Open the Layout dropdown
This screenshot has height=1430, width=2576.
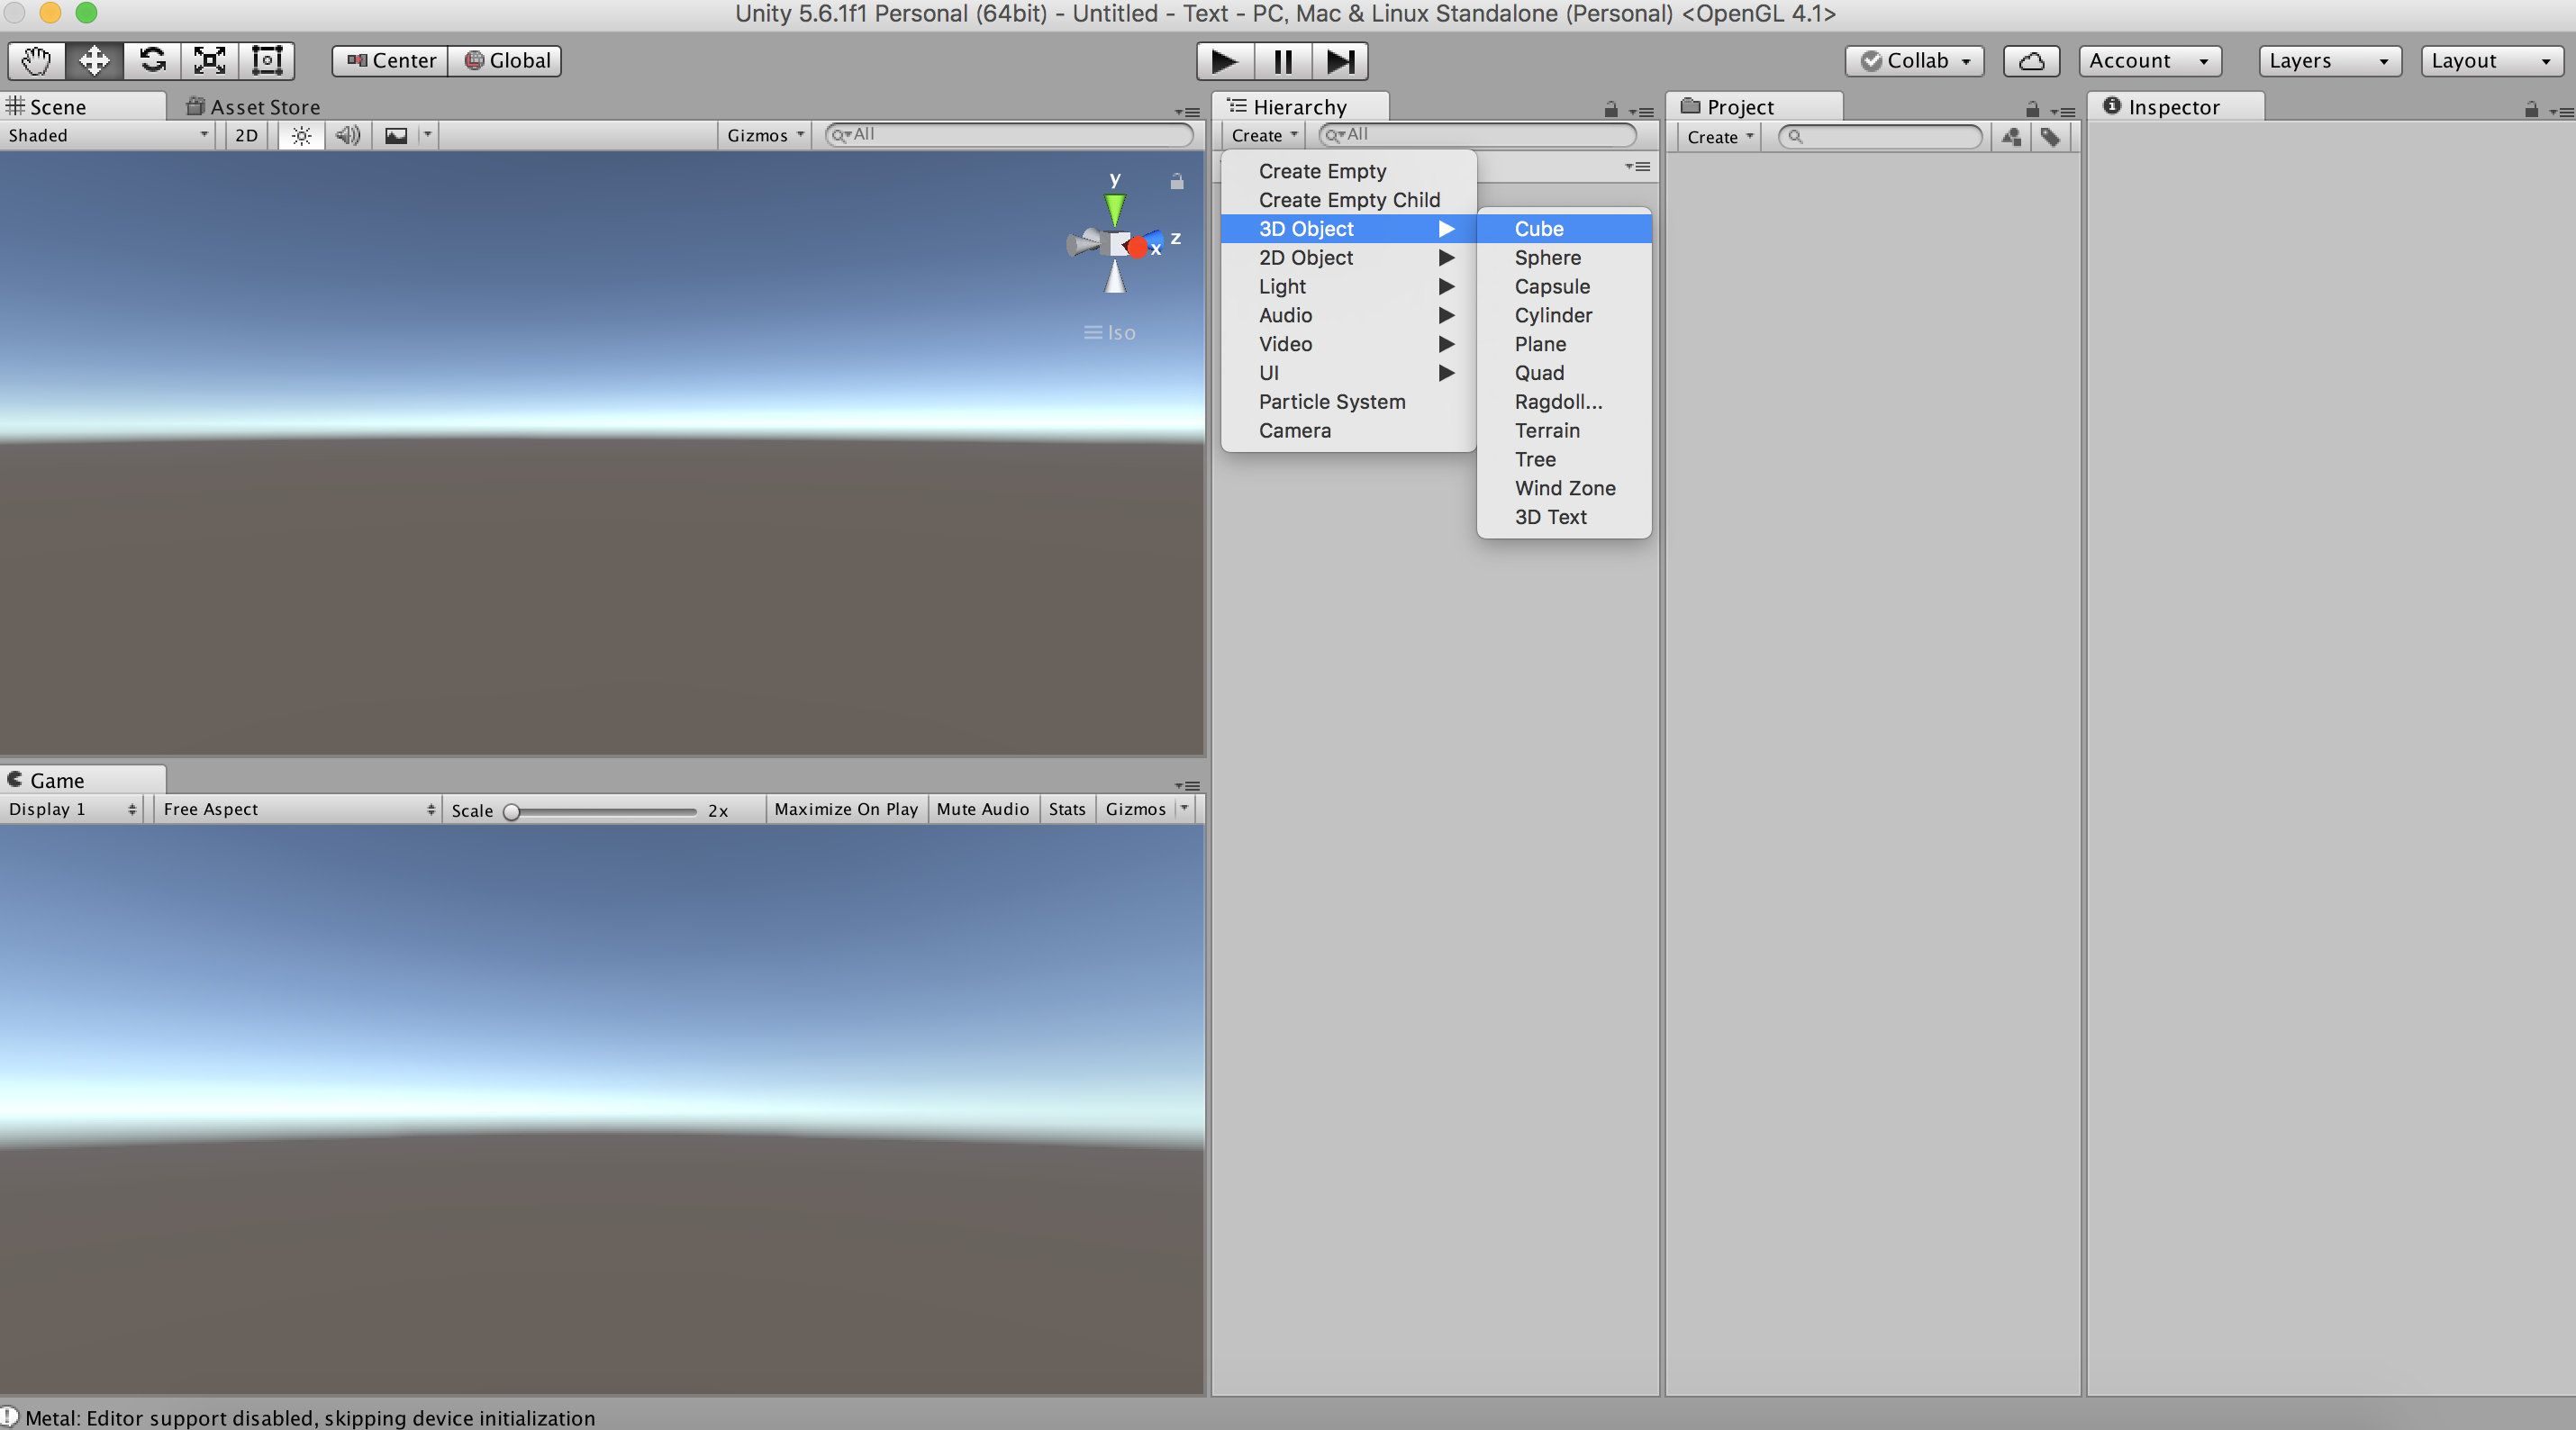(2491, 60)
